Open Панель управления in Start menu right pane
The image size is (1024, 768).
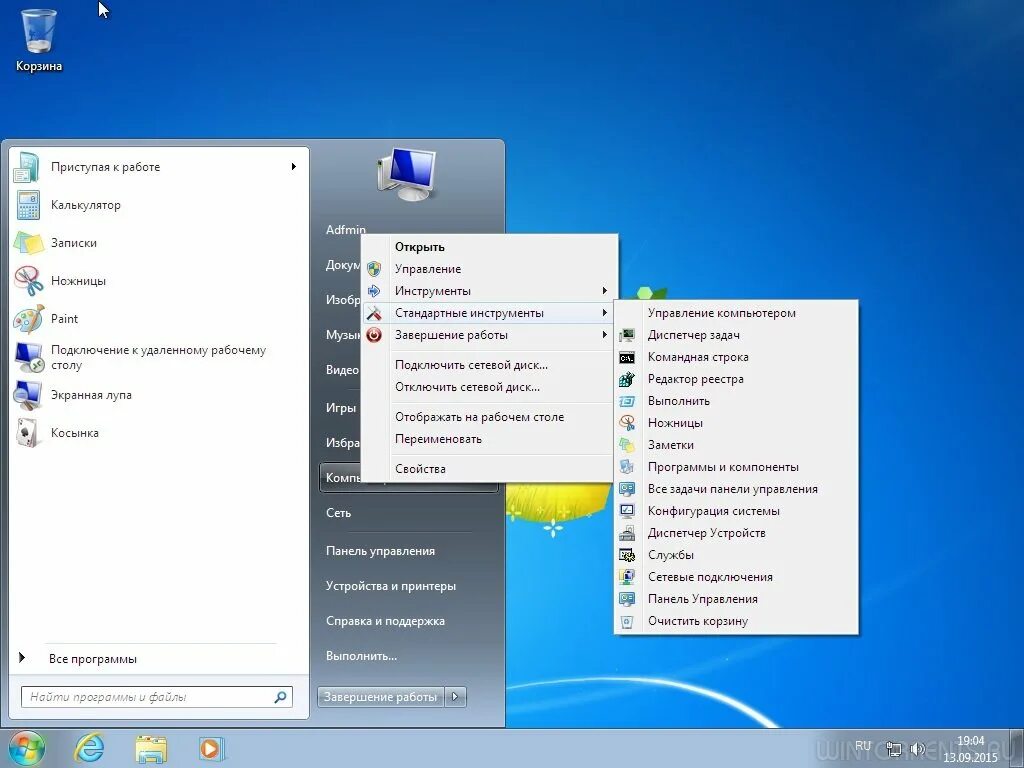click(x=380, y=551)
